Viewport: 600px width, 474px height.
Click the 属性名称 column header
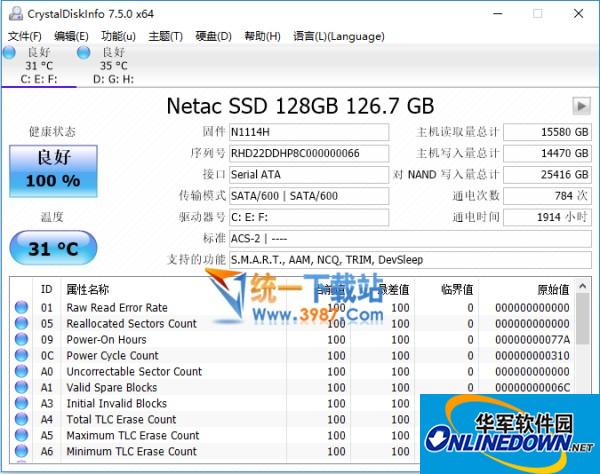(x=88, y=289)
